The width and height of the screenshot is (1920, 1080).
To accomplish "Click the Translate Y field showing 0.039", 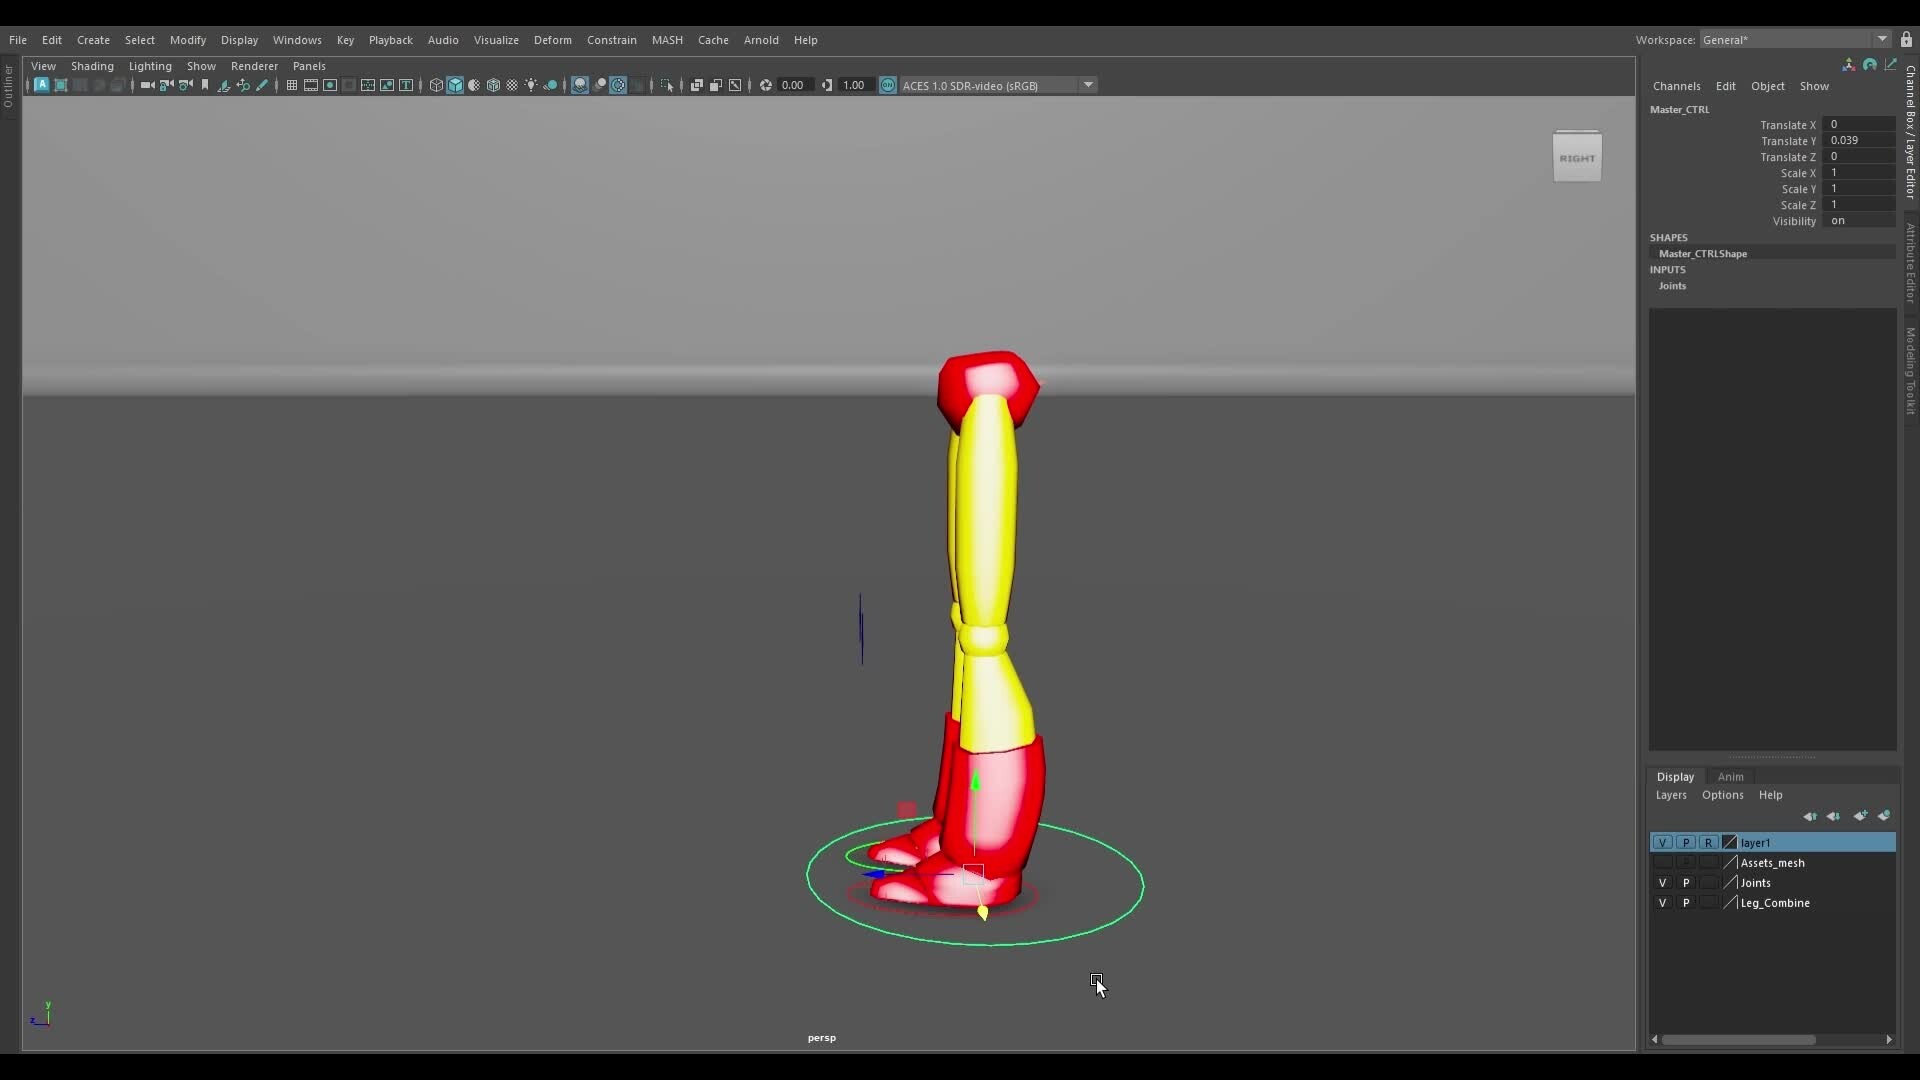I will tap(1858, 140).
